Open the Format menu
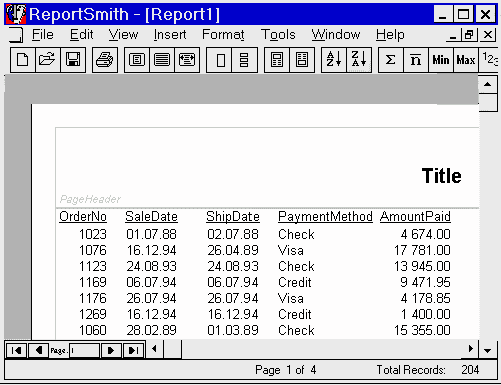Image resolution: width=501 pixels, height=385 pixels. click(x=223, y=35)
